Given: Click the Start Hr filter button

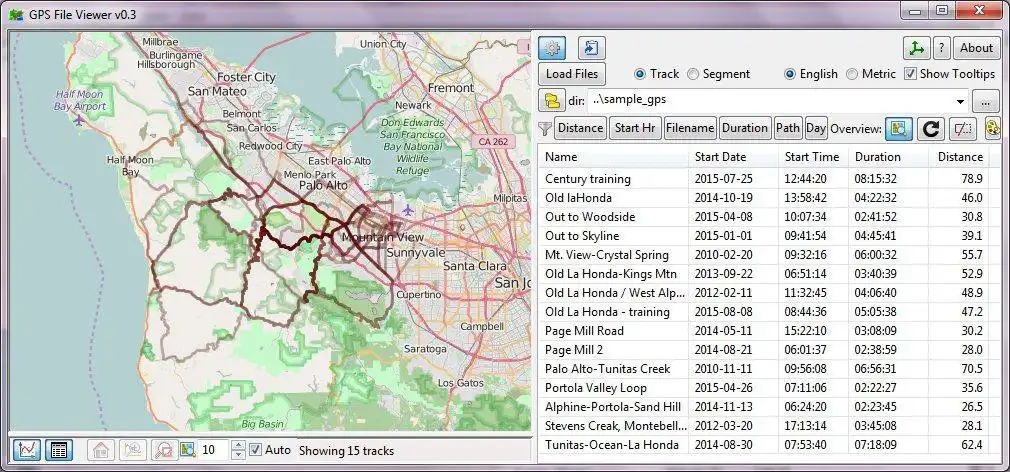Looking at the screenshot, I should 635,128.
